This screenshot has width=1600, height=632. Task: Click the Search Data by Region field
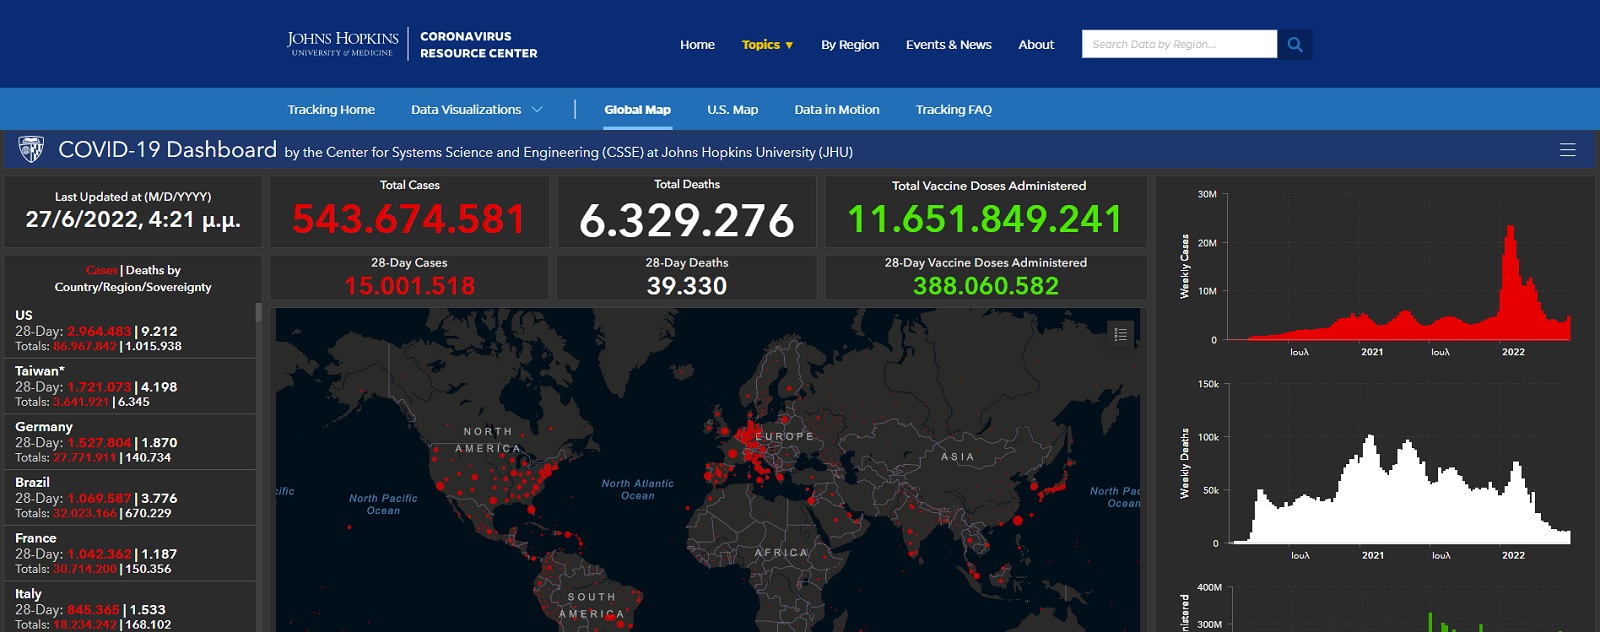pyautogui.click(x=1179, y=44)
